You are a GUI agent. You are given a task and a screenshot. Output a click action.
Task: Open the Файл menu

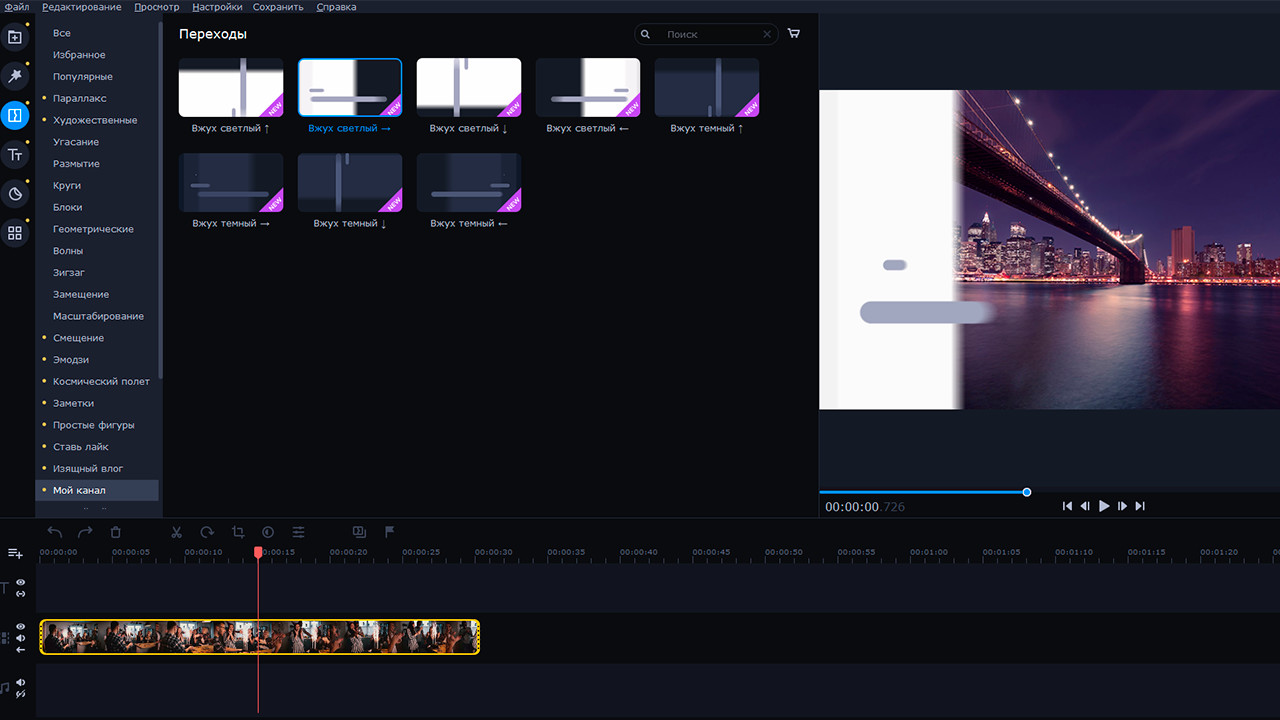click(15, 6)
